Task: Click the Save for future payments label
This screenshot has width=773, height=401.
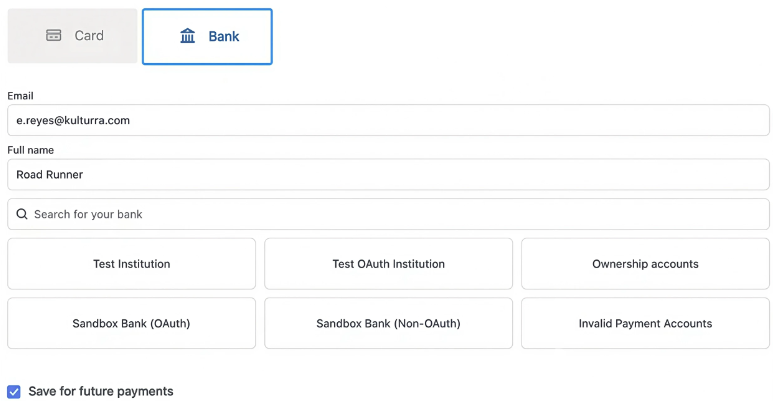Action: [101, 392]
